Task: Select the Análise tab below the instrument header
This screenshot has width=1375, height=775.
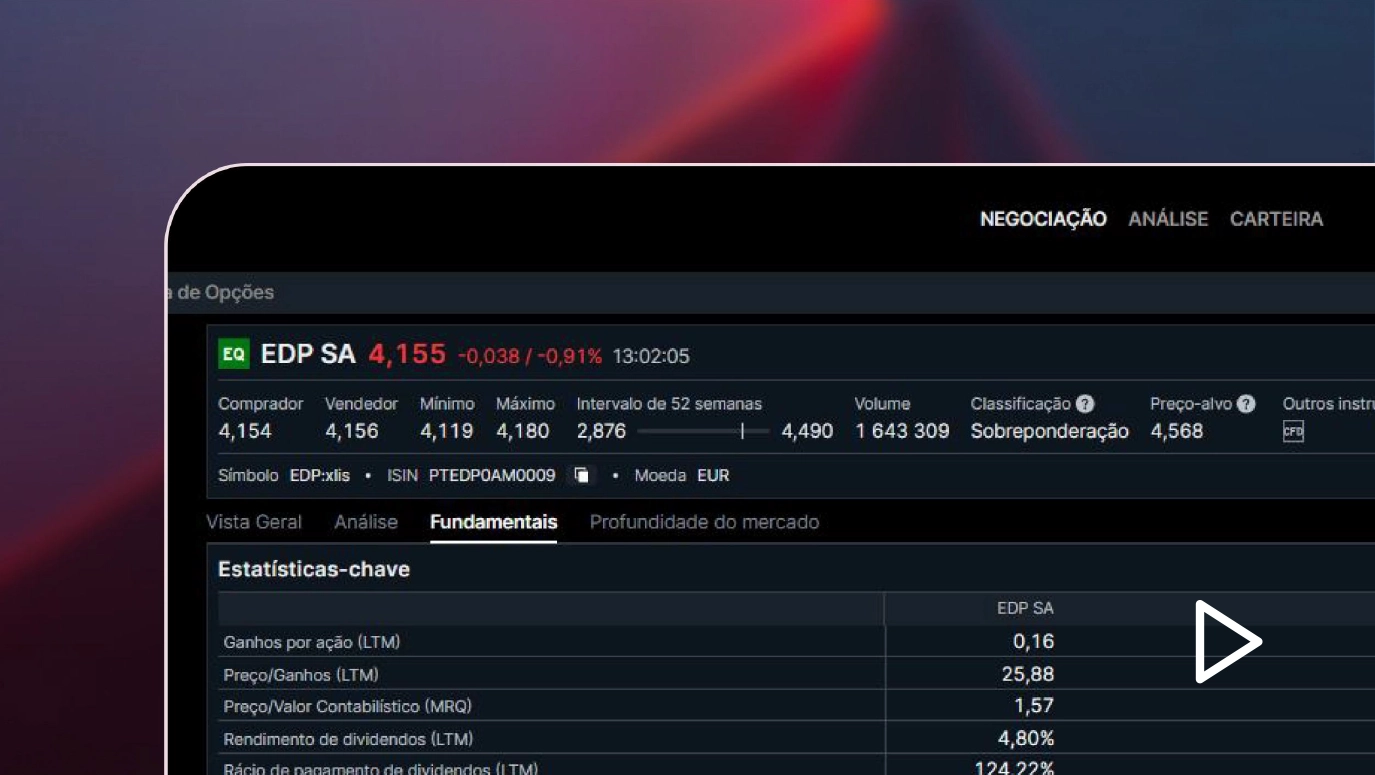Action: (366, 522)
